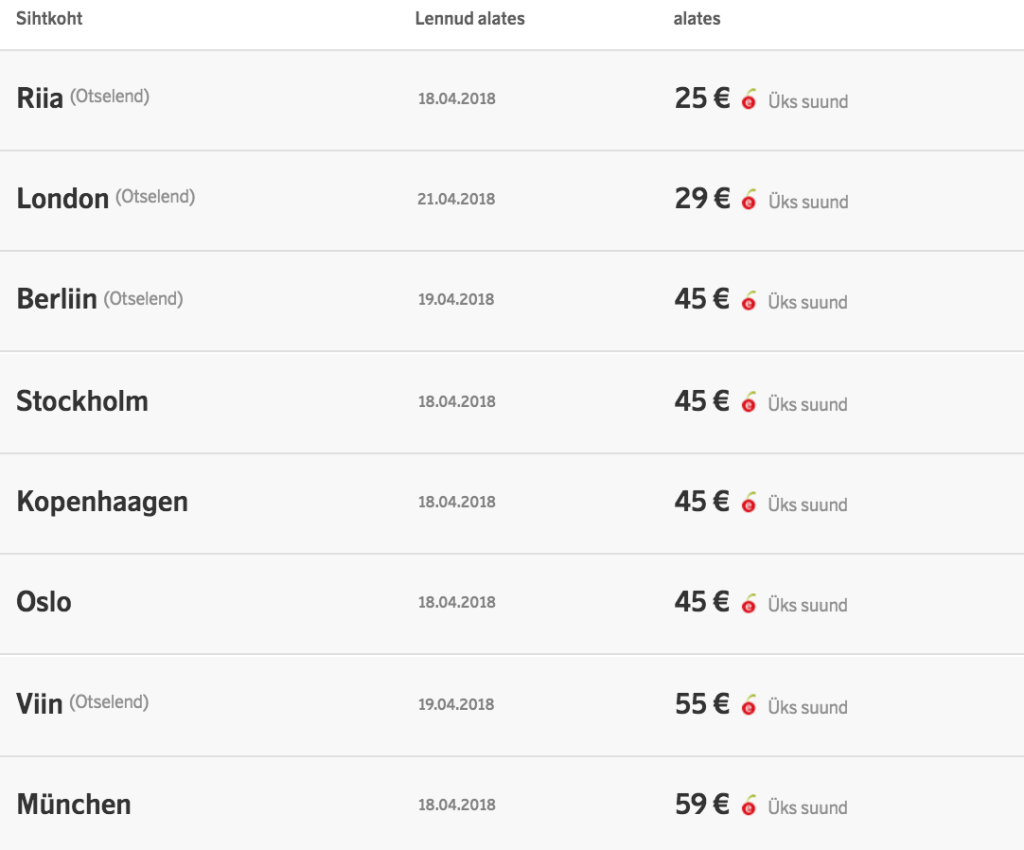Click the cherry icon next to London's price

point(749,200)
